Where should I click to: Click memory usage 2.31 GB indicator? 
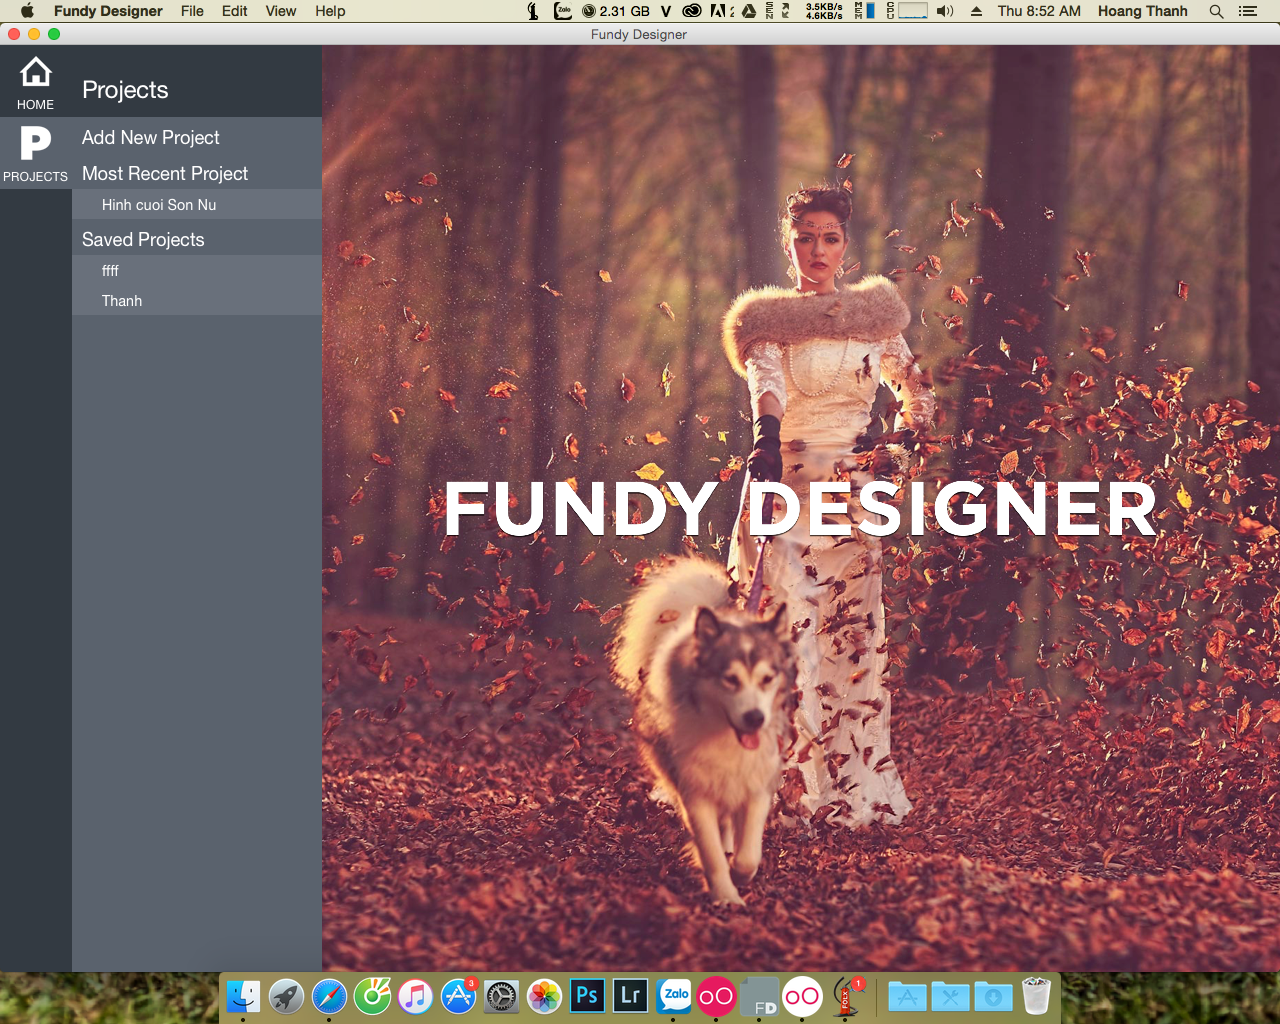tap(616, 11)
